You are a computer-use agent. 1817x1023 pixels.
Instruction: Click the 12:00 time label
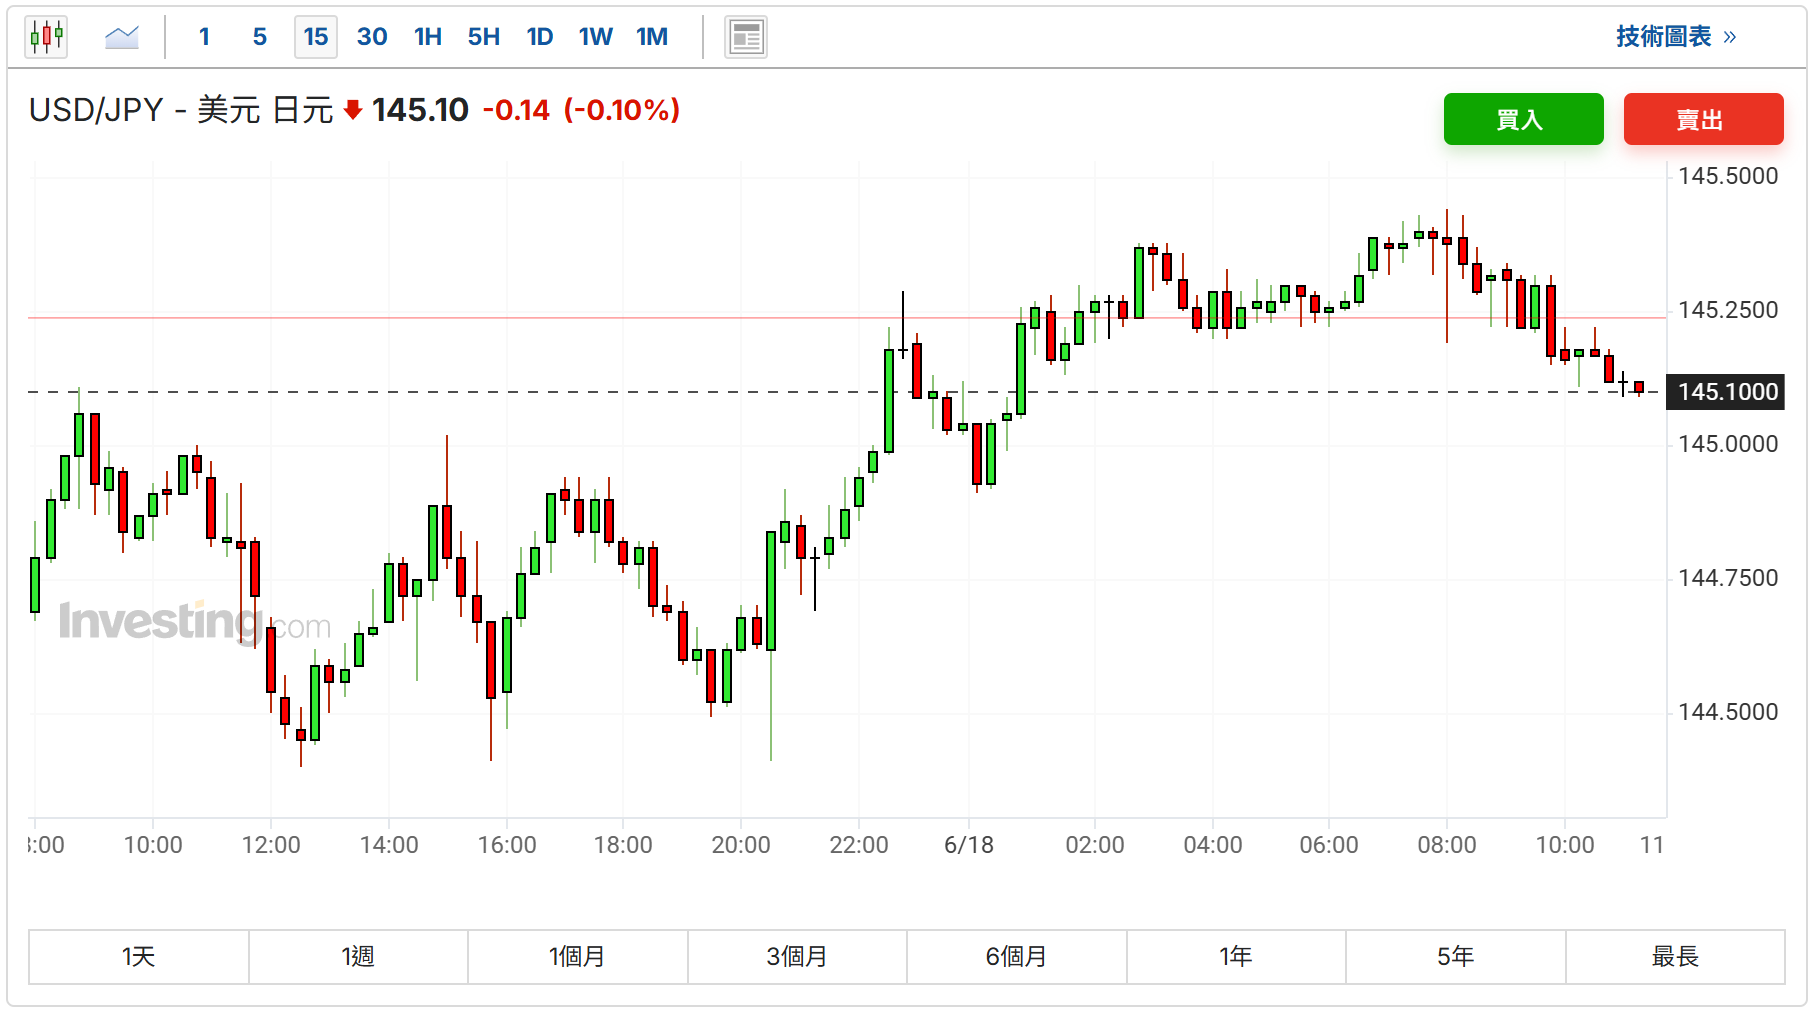(x=271, y=845)
